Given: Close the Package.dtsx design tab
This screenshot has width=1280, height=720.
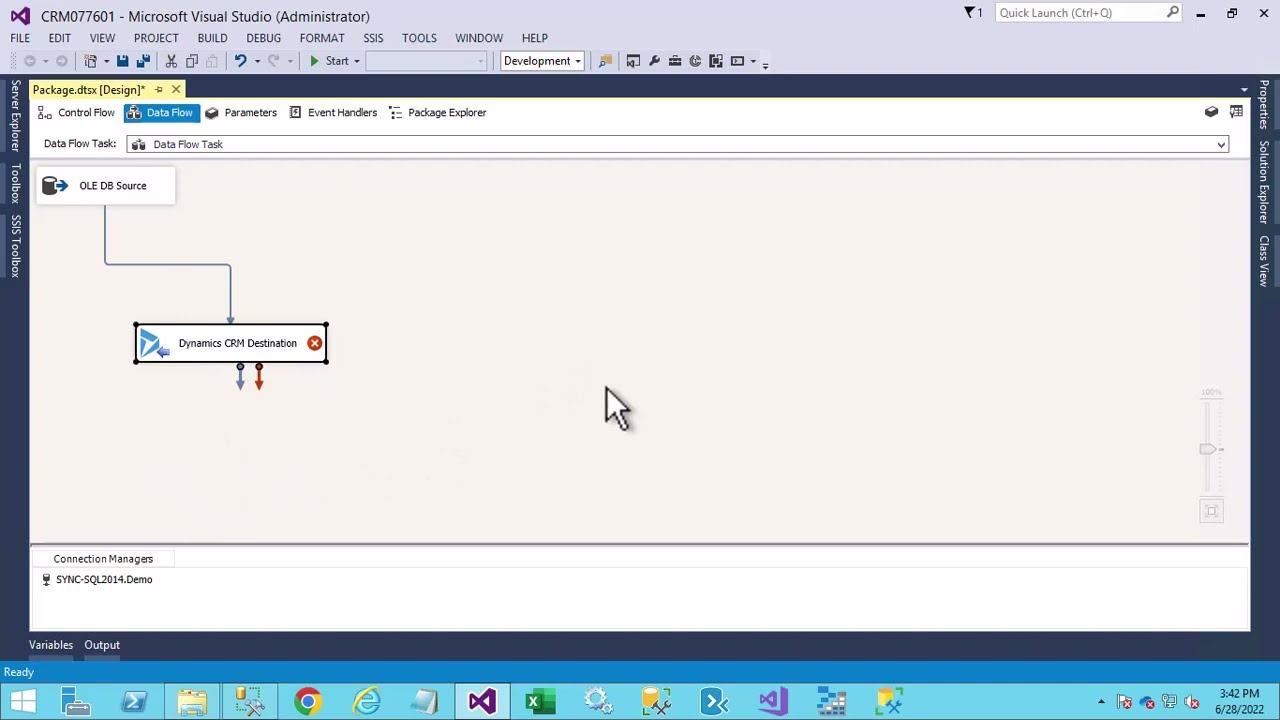Looking at the screenshot, I should click(x=176, y=90).
